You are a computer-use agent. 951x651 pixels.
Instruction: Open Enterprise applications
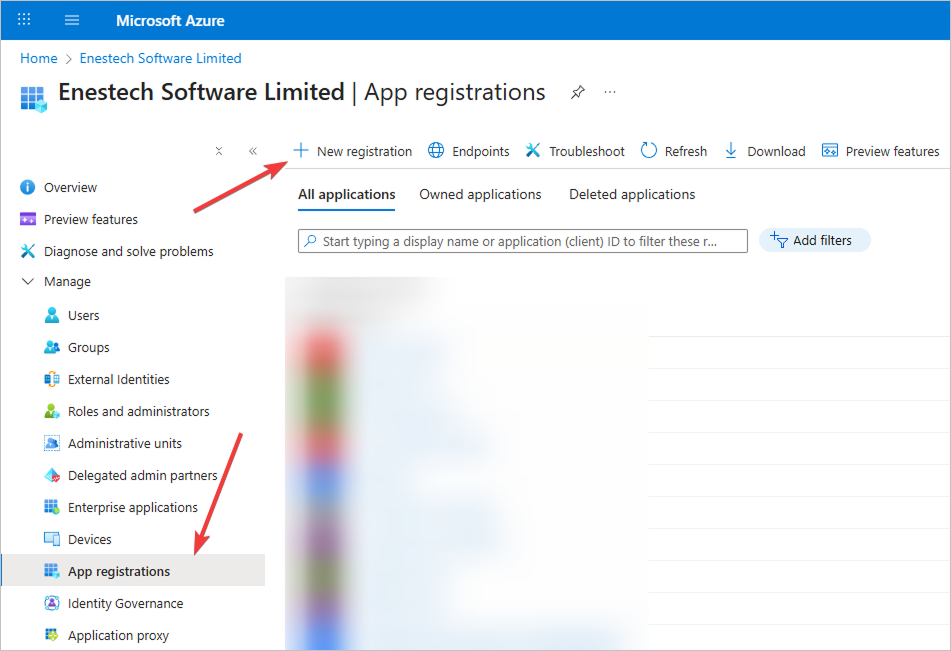(x=133, y=508)
